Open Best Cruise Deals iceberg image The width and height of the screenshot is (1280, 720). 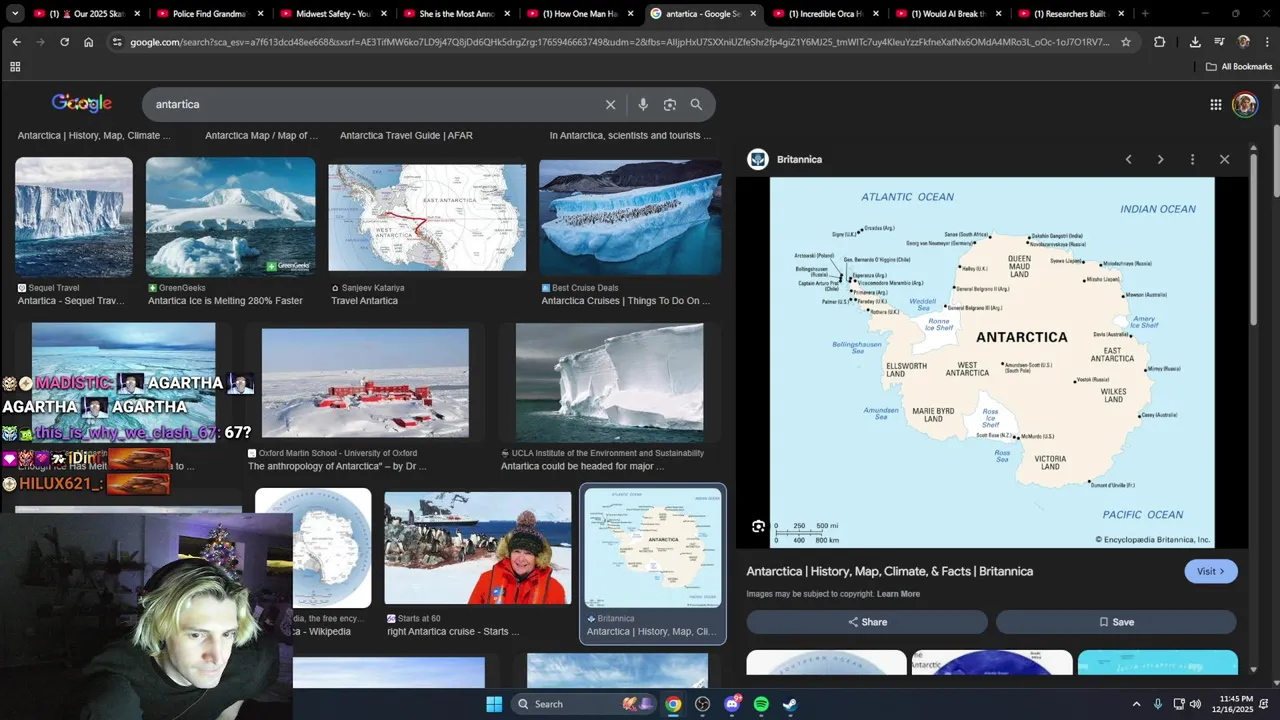click(x=630, y=217)
